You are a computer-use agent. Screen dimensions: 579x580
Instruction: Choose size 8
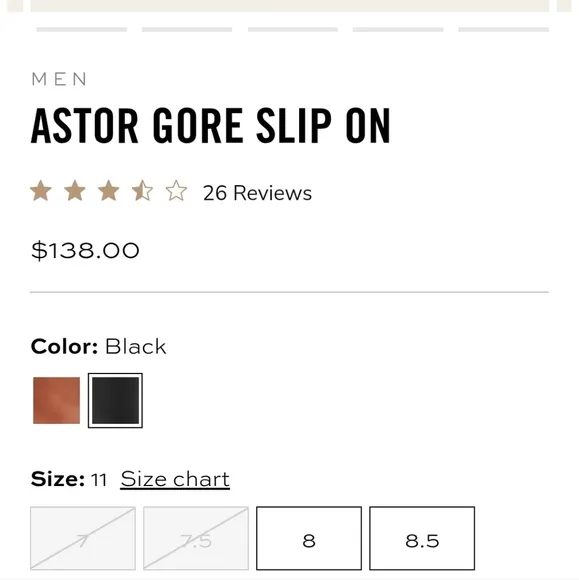[x=309, y=538]
